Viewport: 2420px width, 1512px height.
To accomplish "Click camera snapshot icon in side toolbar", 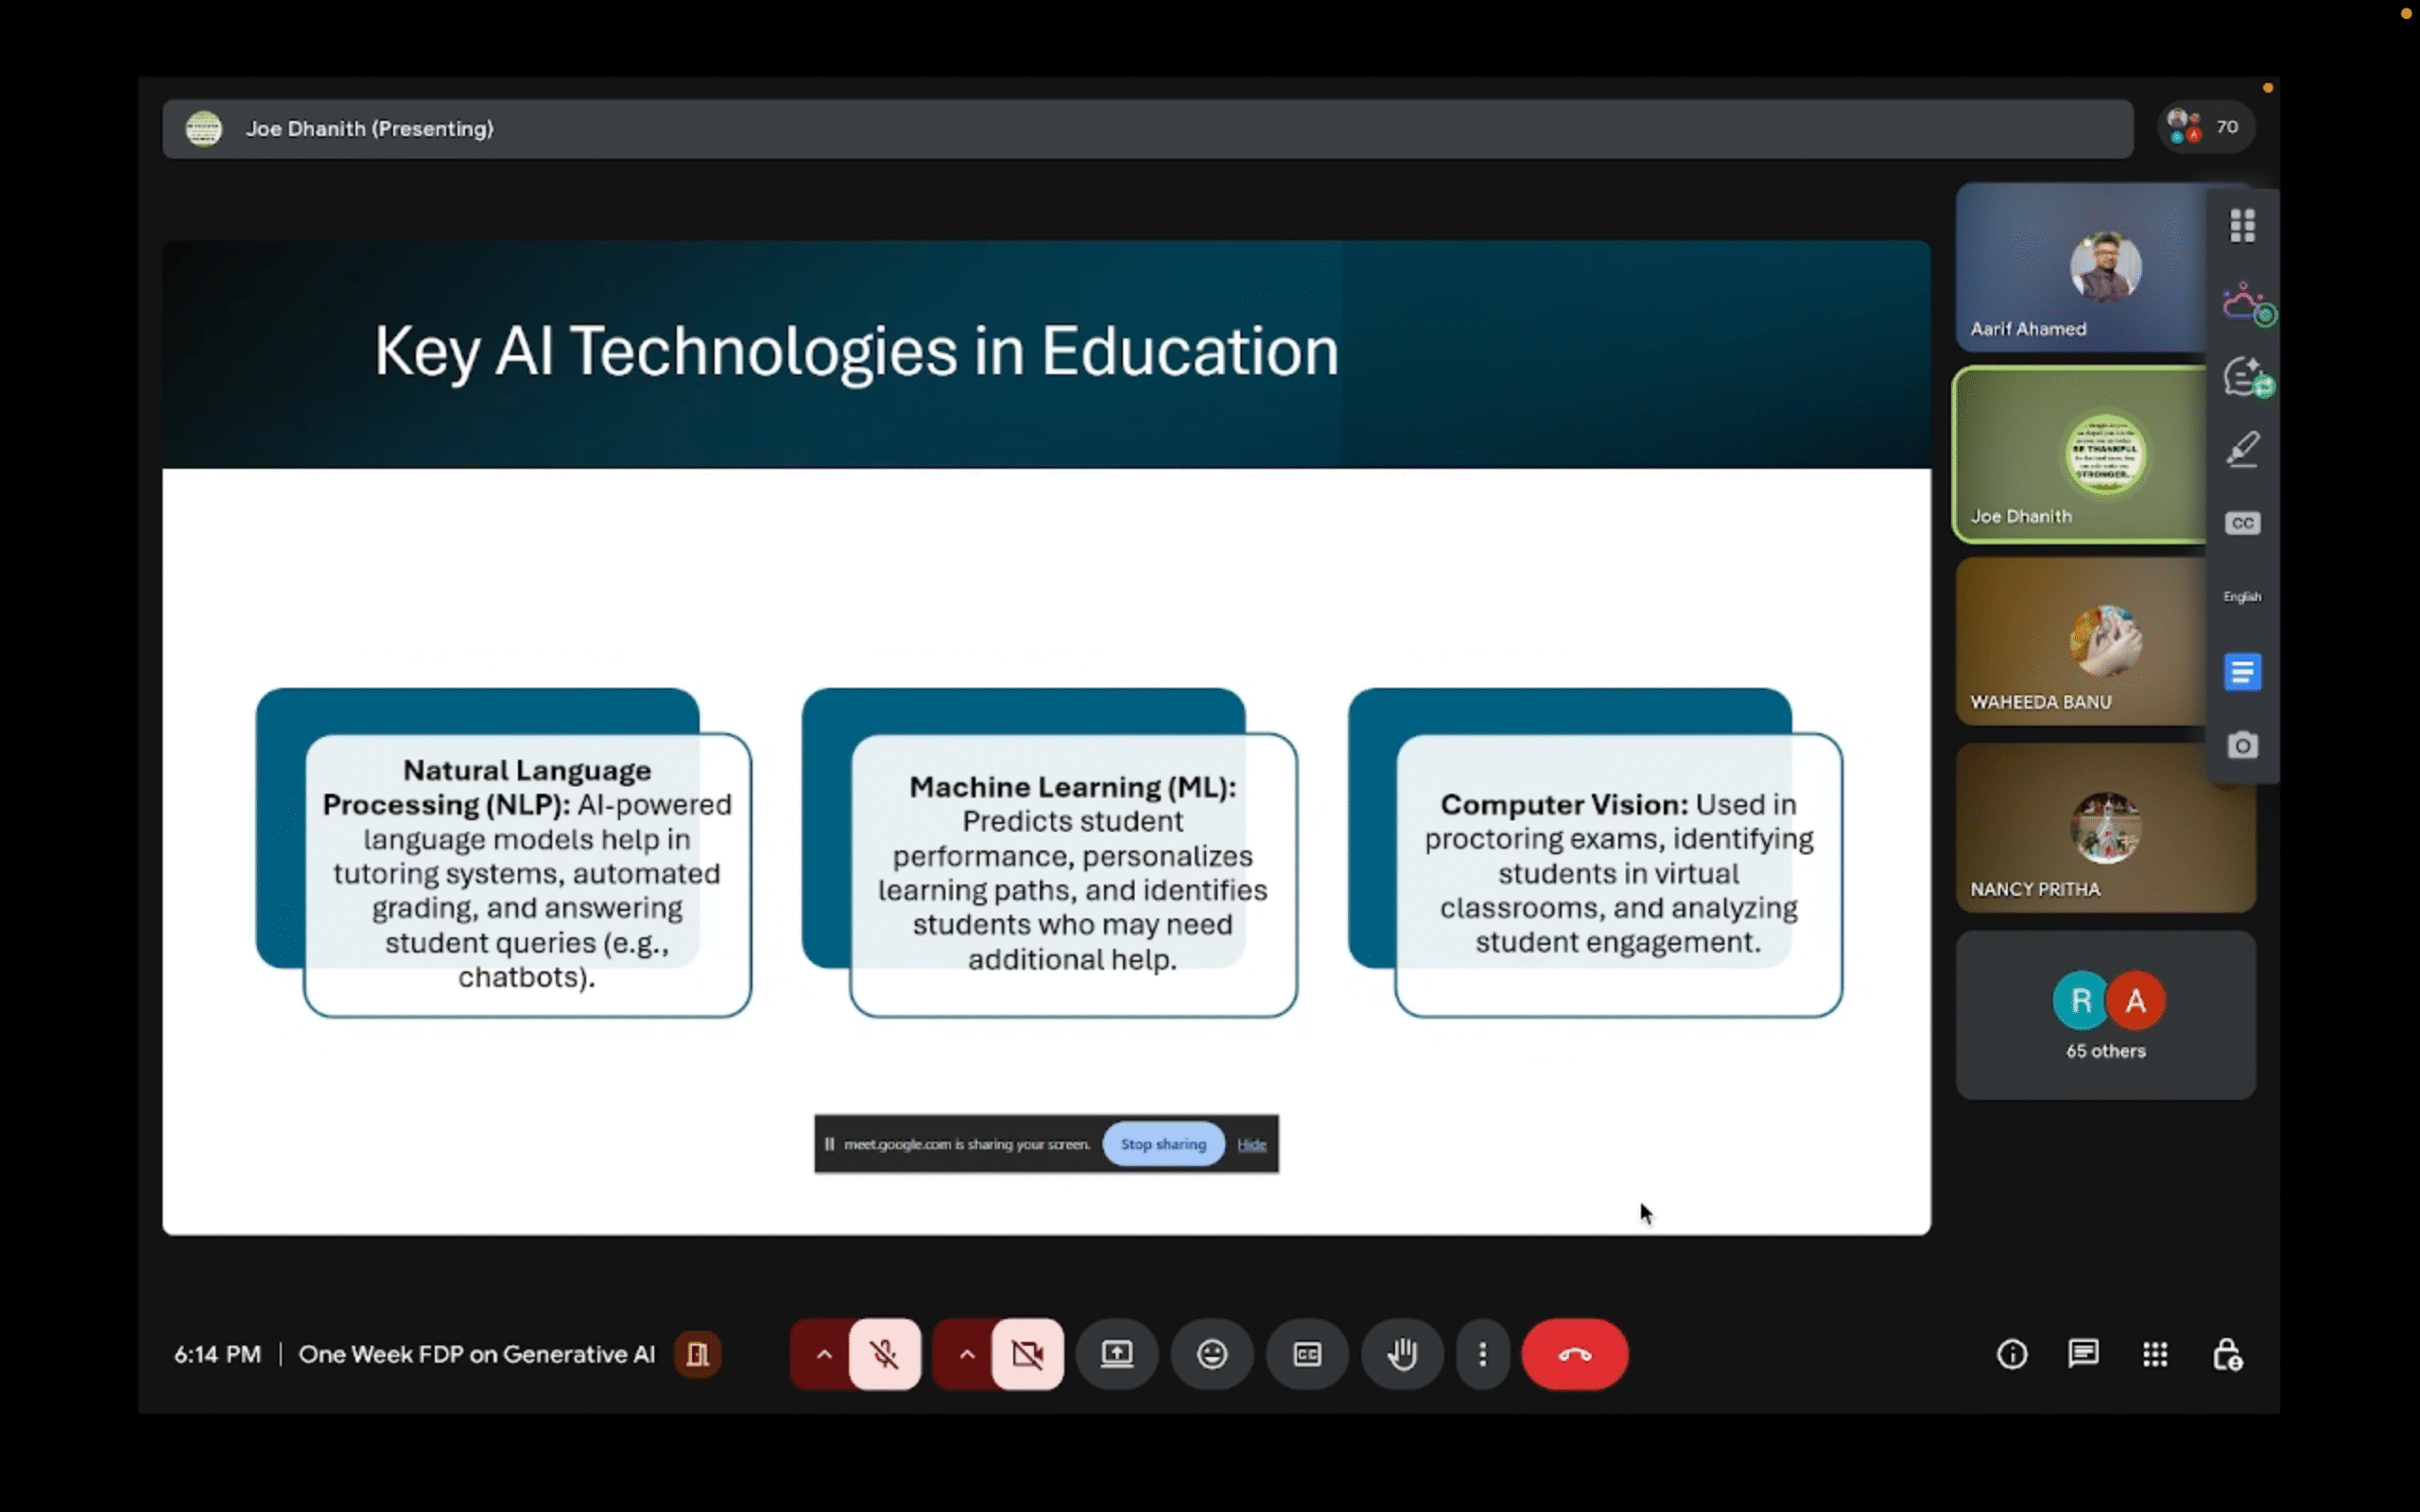I will coord(2242,745).
